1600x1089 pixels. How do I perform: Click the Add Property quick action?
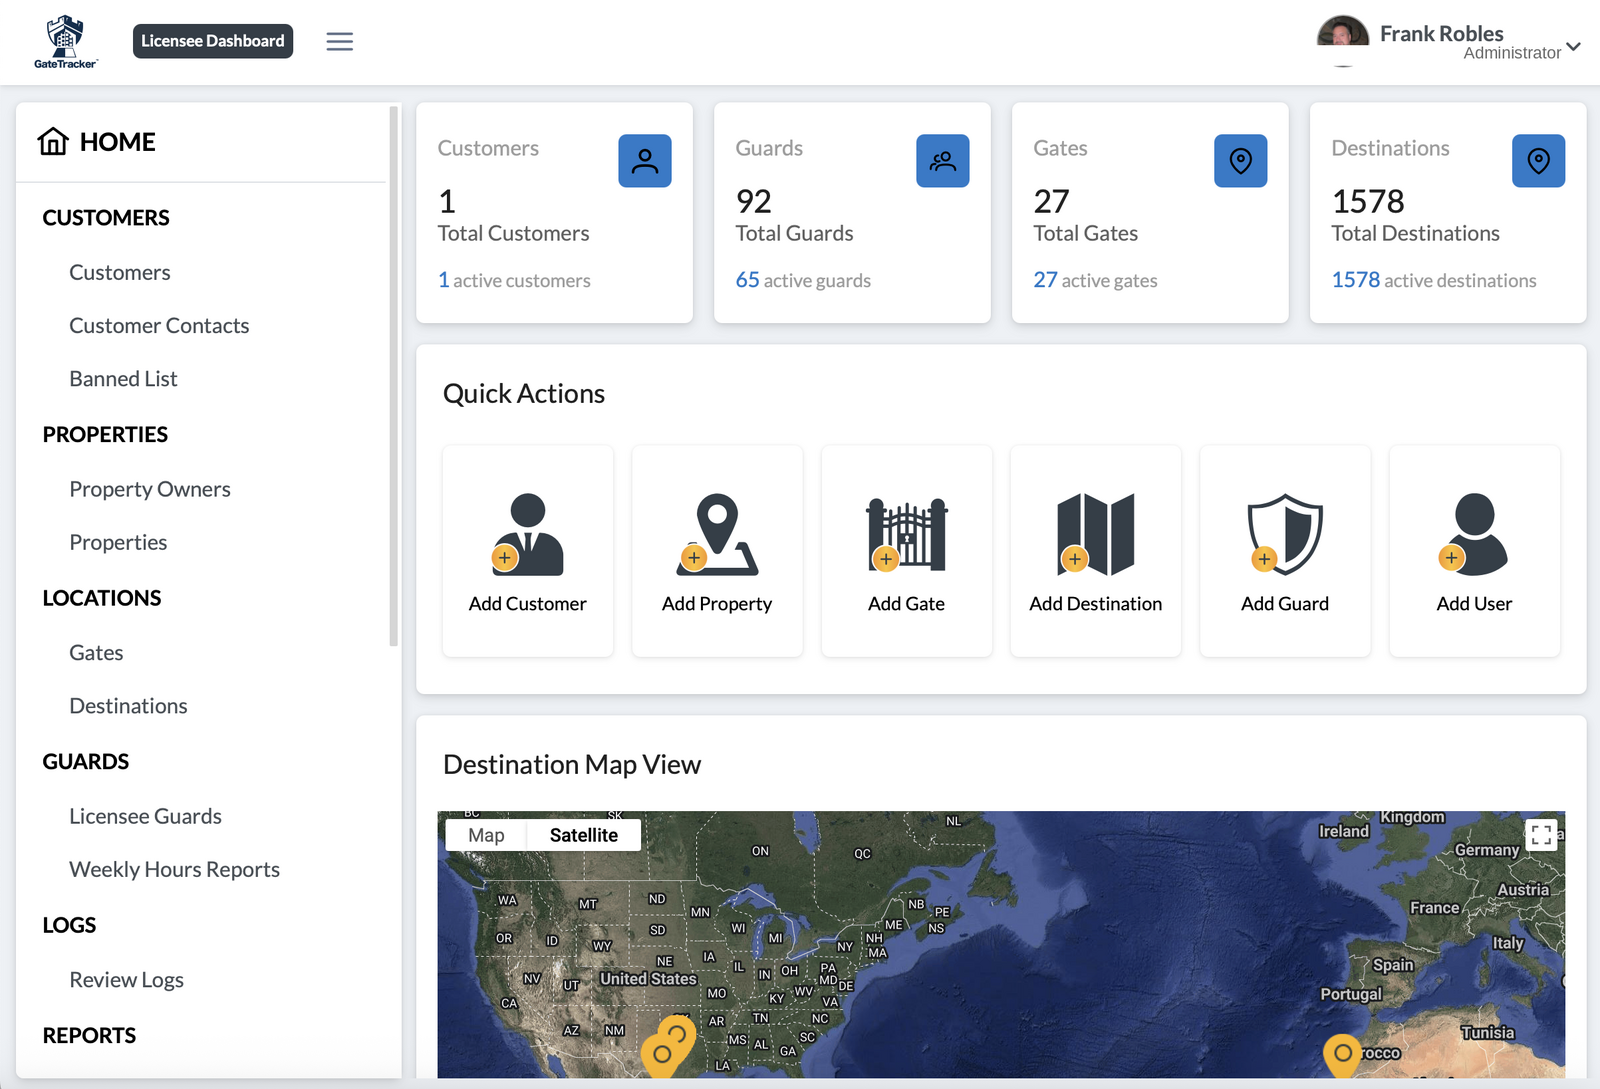717,551
